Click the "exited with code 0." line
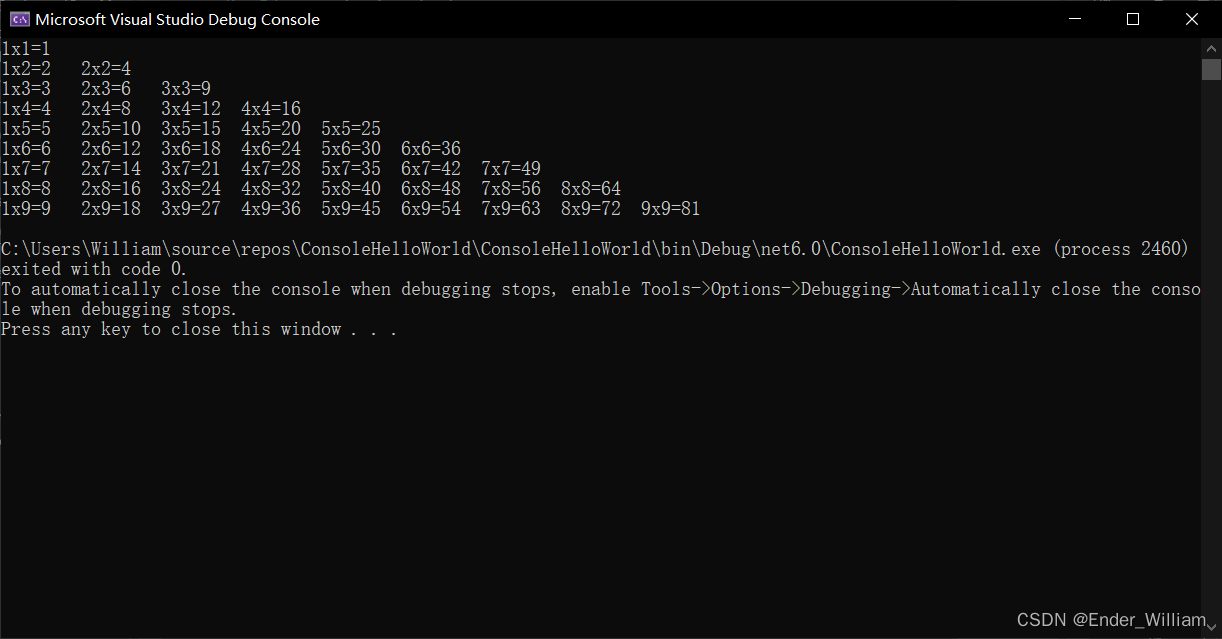This screenshot has width=1222, height=639. (x=94, y=269)
